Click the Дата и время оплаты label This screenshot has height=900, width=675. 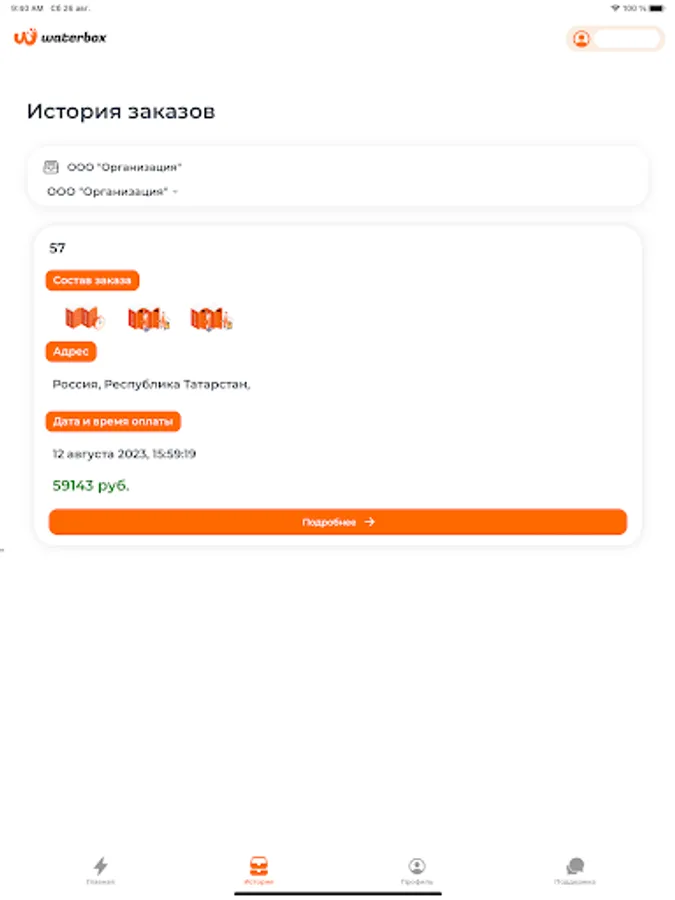click(x=113, y=422)
